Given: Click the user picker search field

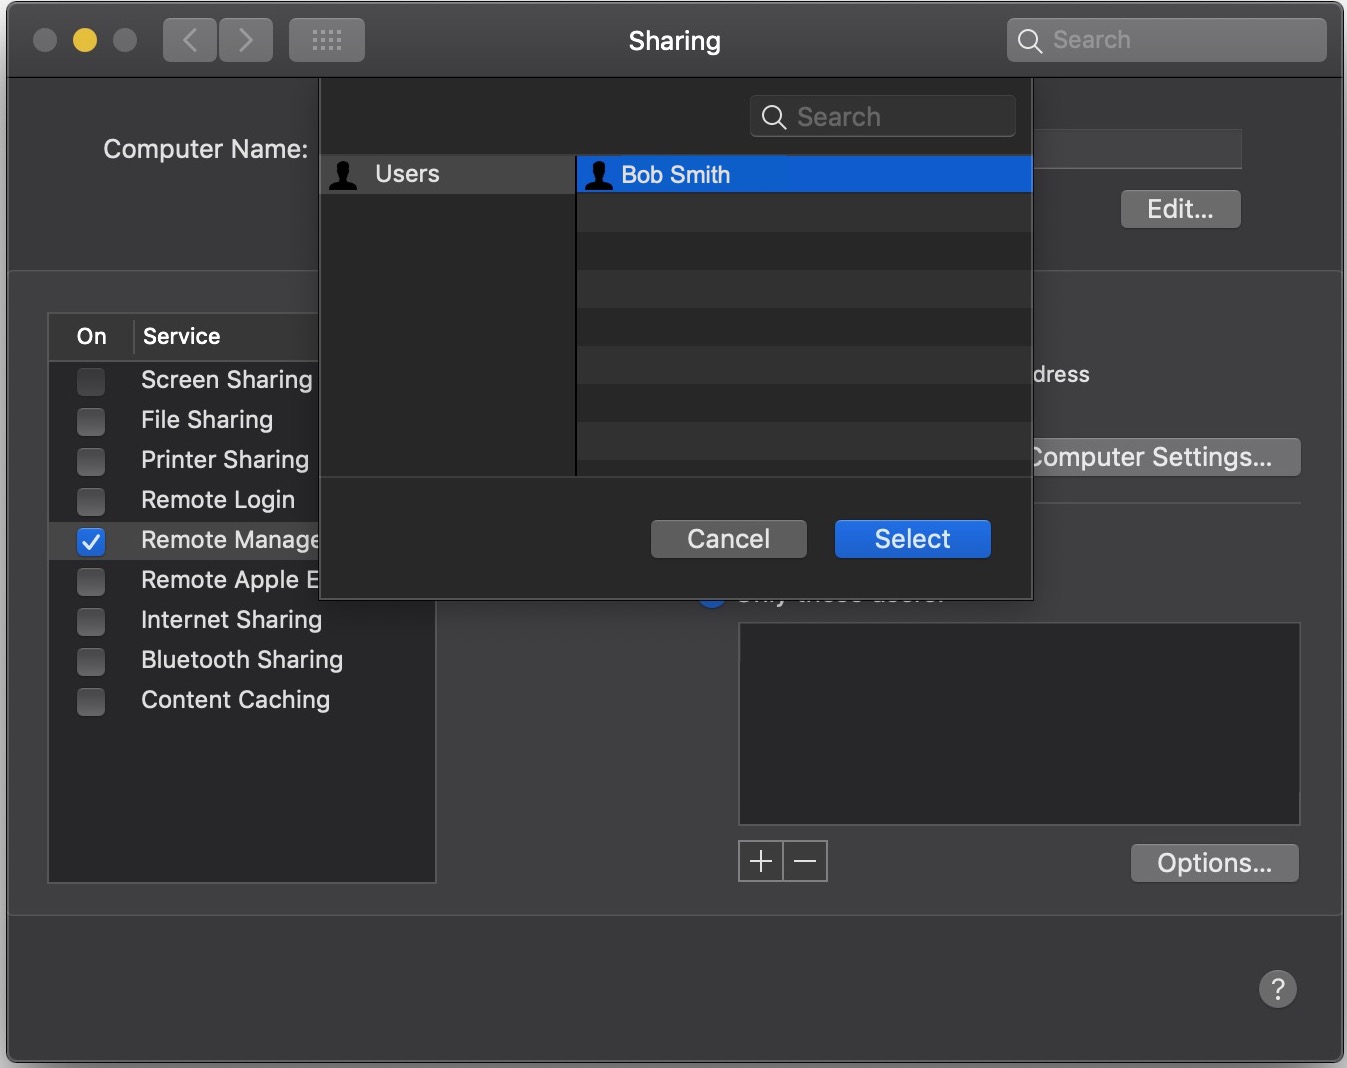Looking at the screenshot, I should pos(883,117).
